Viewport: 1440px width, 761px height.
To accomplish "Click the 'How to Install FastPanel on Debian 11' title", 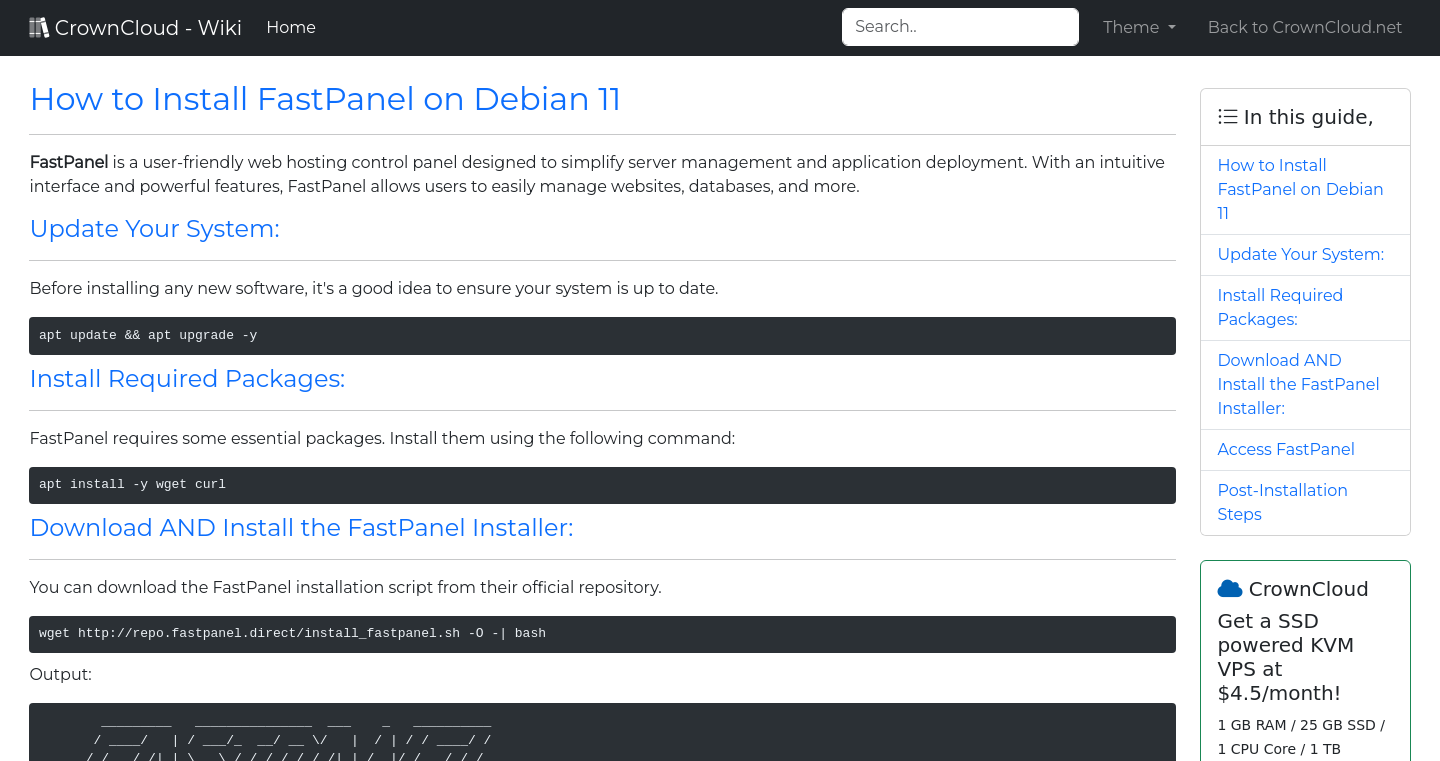I will pyautogui.click(x=325, y=99).
